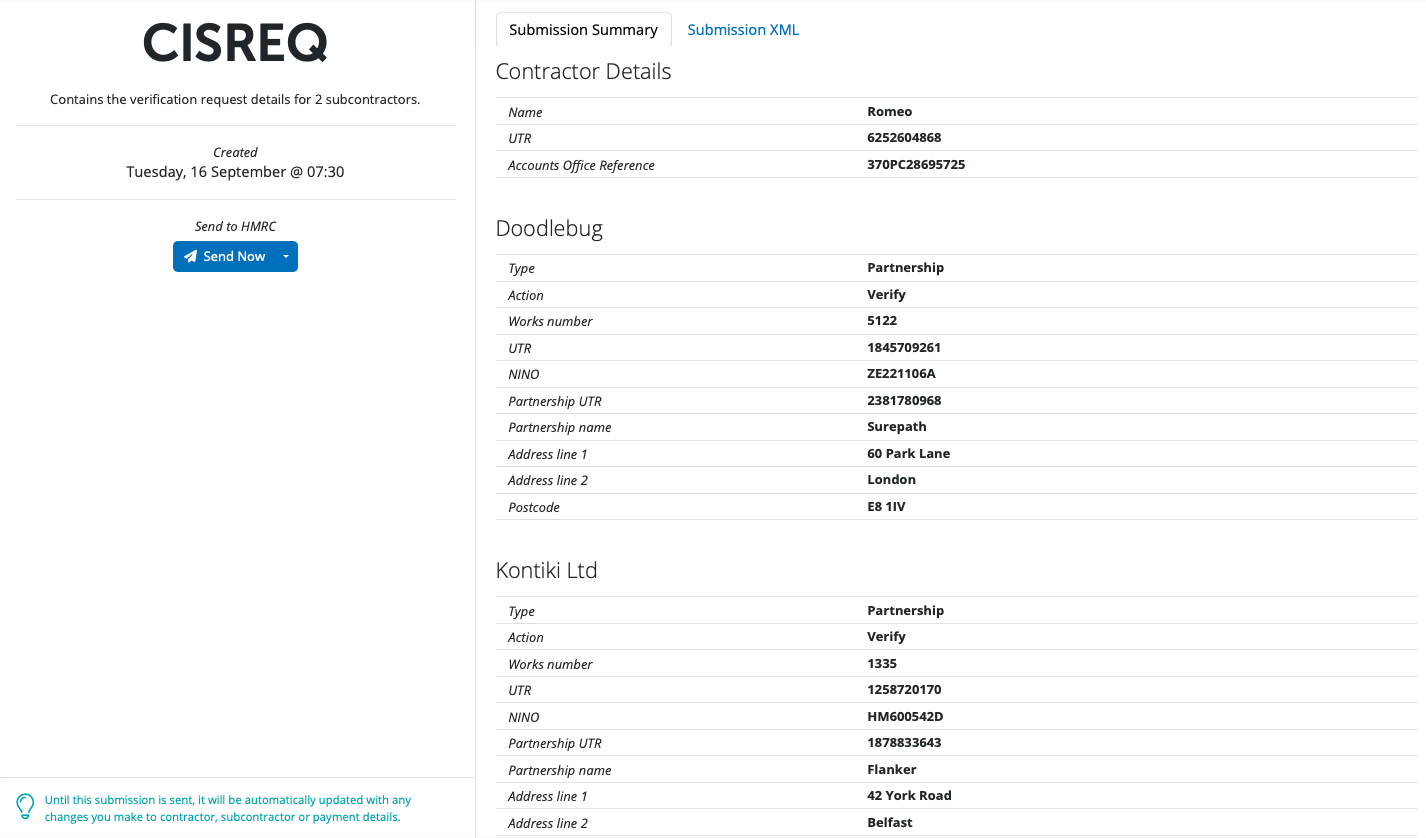Switch to the Submission Summary tab

583,30
